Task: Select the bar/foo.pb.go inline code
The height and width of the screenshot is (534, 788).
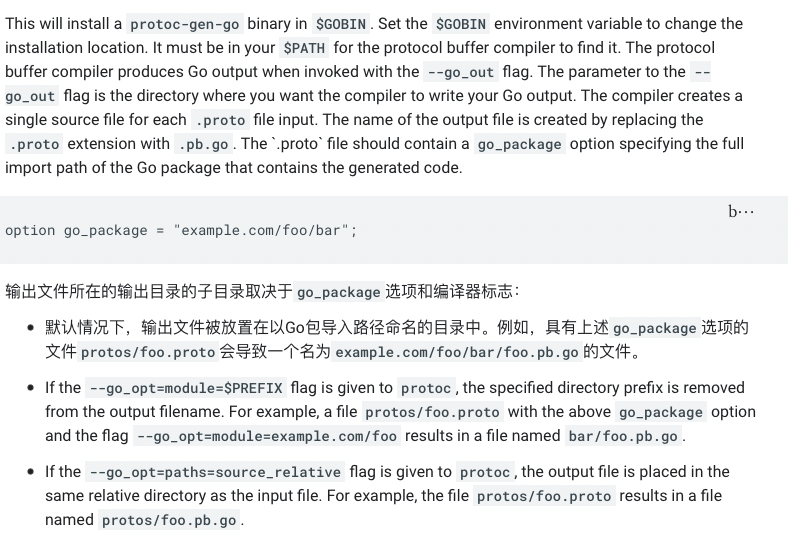Action: 623,437
